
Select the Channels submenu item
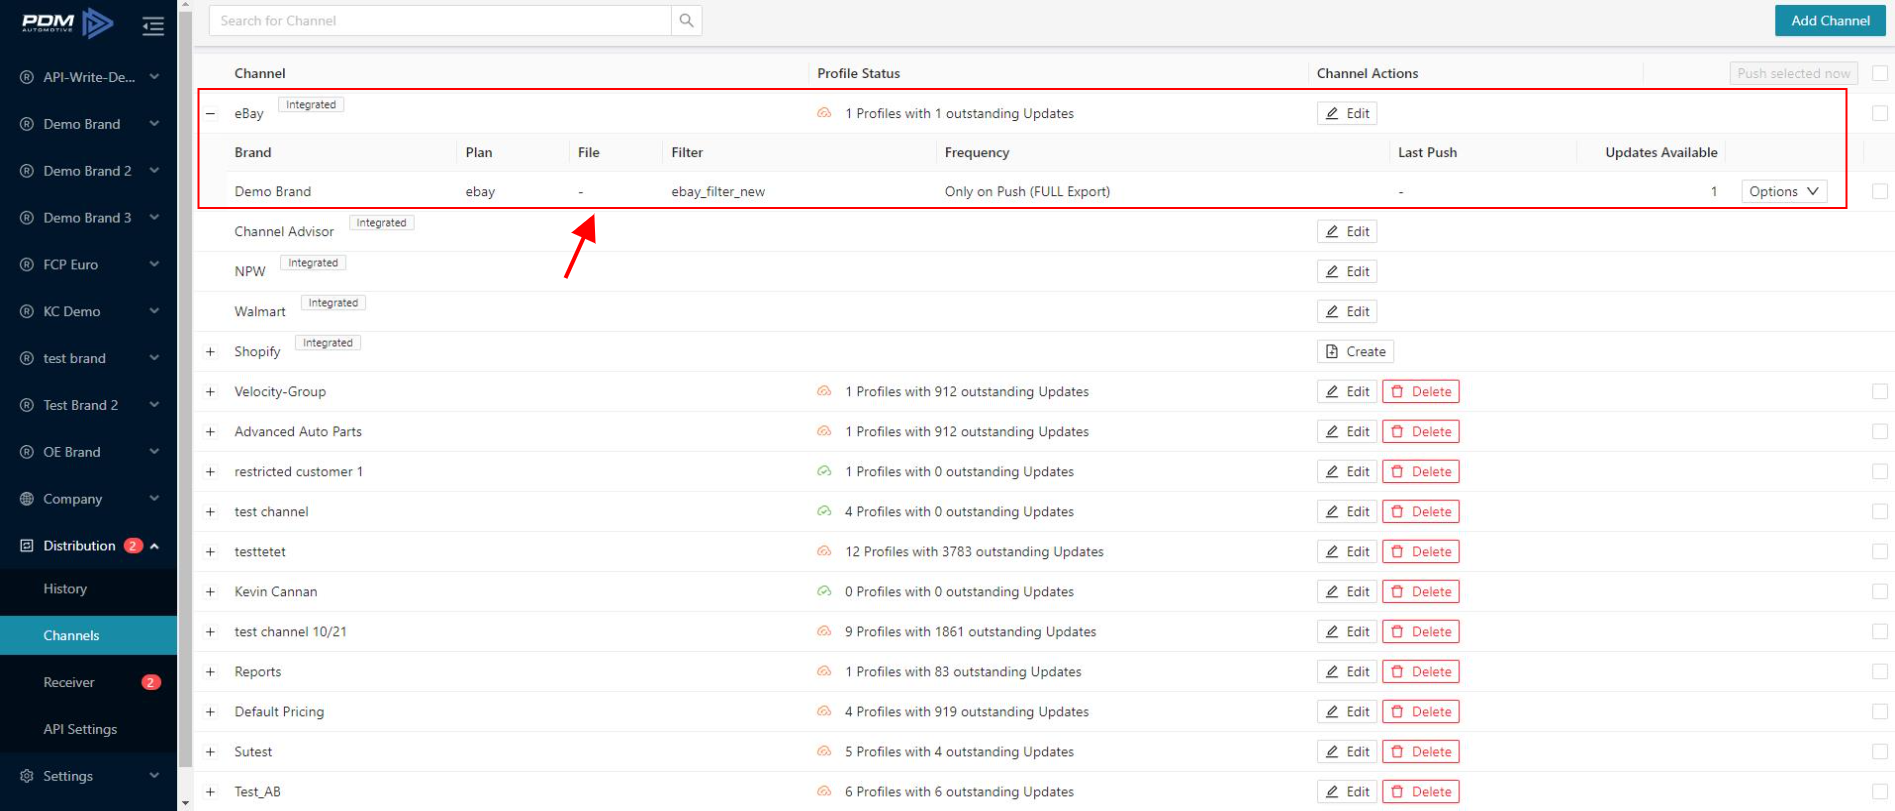tap(89, 635)
